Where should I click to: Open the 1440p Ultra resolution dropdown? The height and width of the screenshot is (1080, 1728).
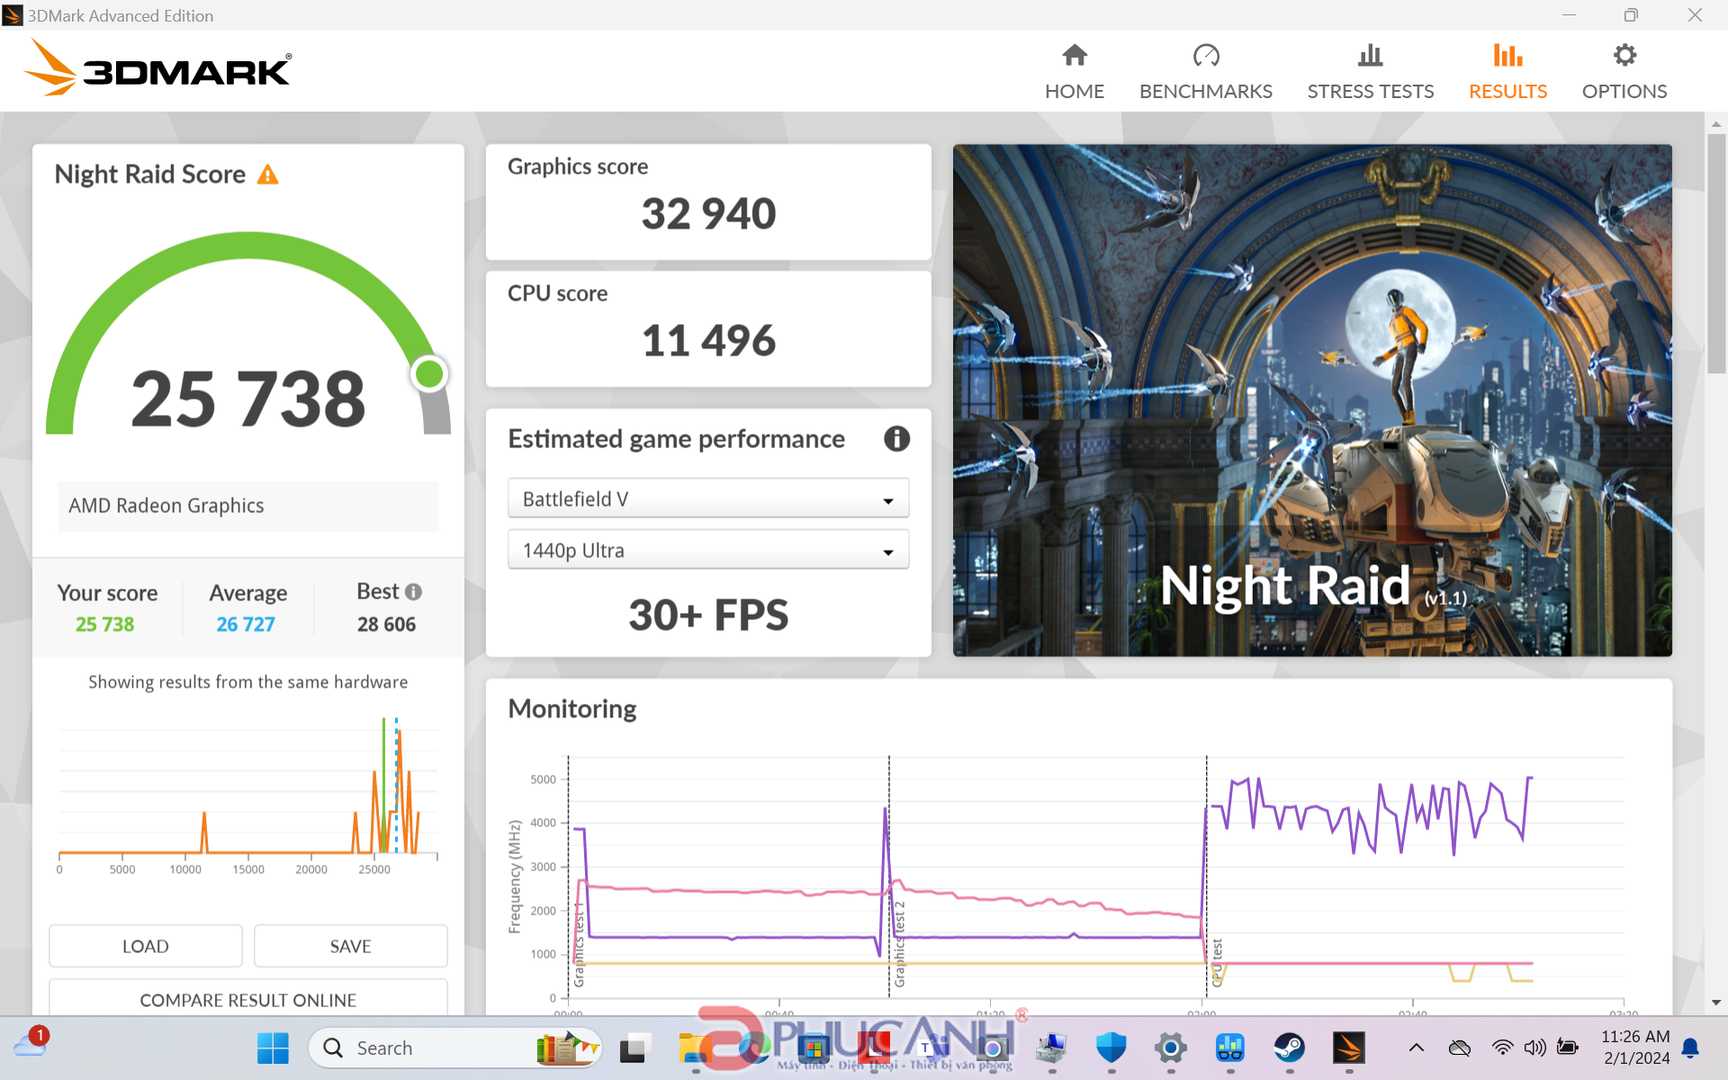click(708, 550)
